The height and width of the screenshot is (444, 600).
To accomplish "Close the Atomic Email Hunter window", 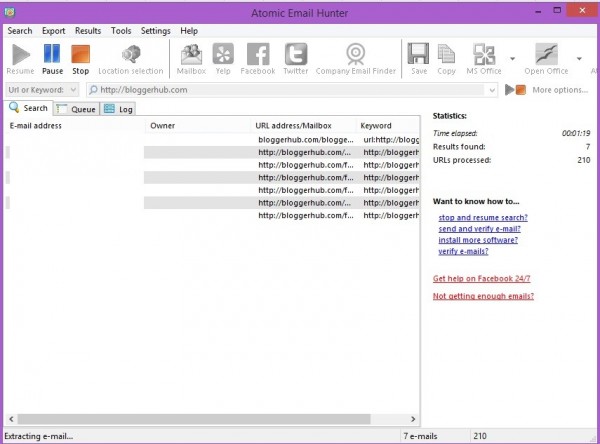I will pos(582,10).
